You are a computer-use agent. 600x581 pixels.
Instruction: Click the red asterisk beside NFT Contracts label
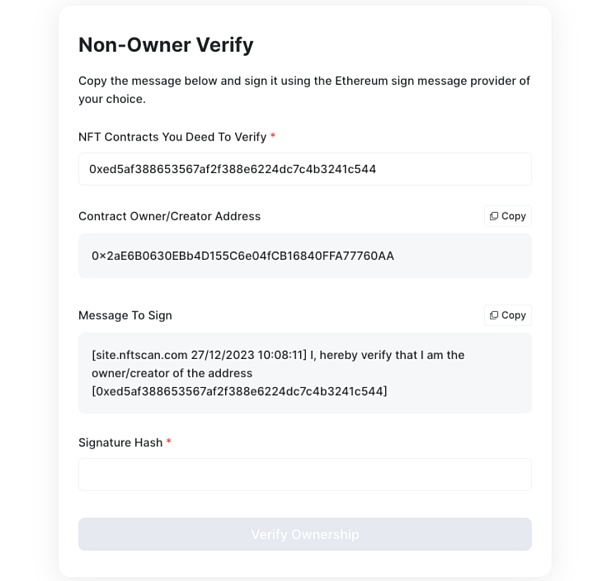pos(273,136)
